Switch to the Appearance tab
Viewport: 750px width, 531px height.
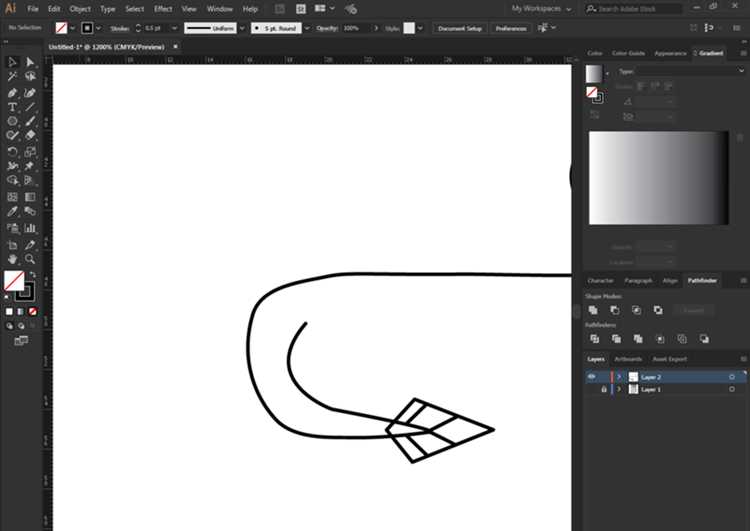(x=670, y=53)
